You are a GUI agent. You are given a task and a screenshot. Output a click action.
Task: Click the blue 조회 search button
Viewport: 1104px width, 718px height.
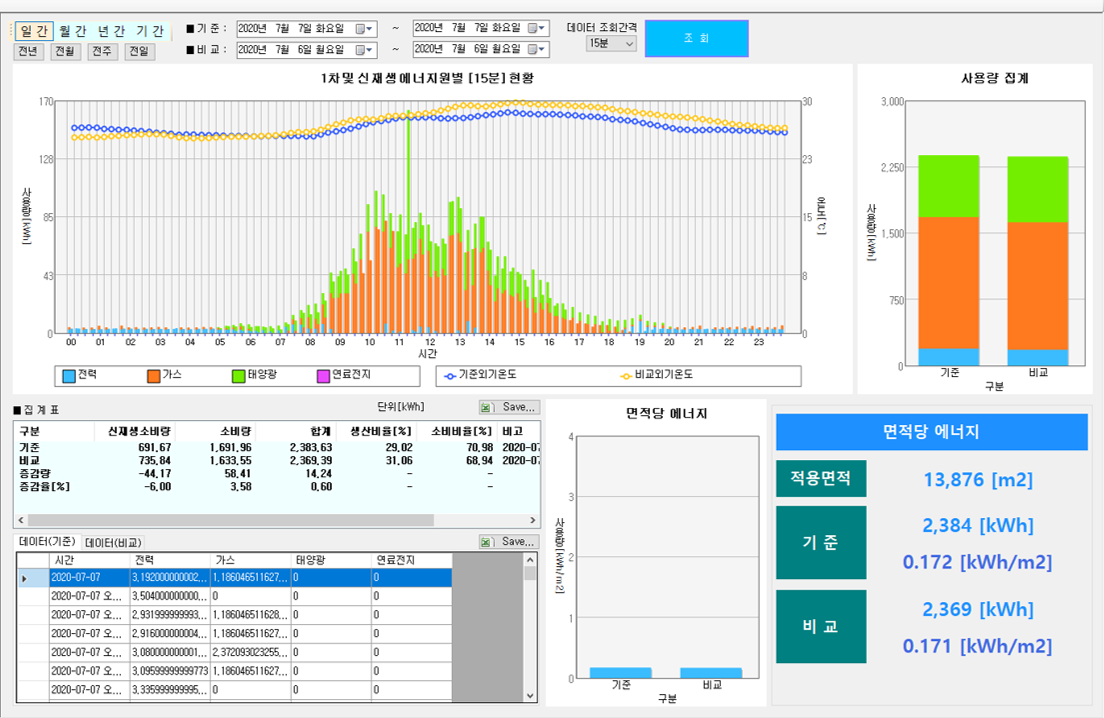696,38
